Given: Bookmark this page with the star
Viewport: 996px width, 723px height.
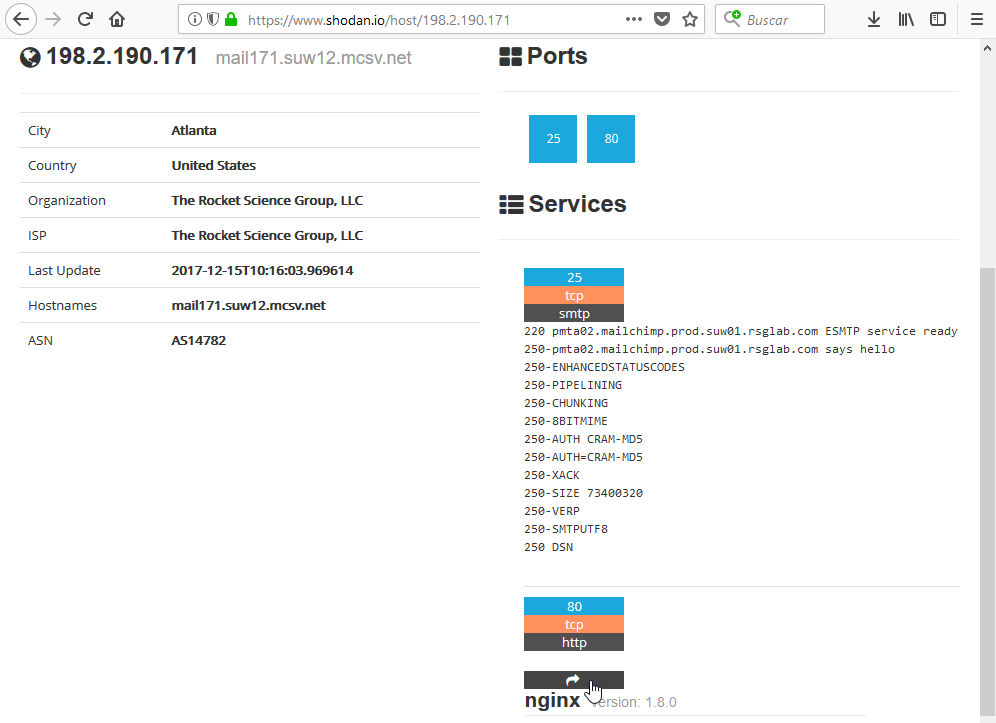Looking at the screenshot, I should pos(689,19).
